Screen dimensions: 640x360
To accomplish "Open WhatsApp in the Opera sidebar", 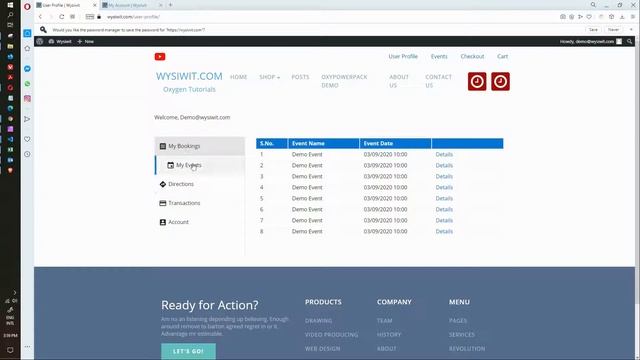I will click(x=27, y=84).
